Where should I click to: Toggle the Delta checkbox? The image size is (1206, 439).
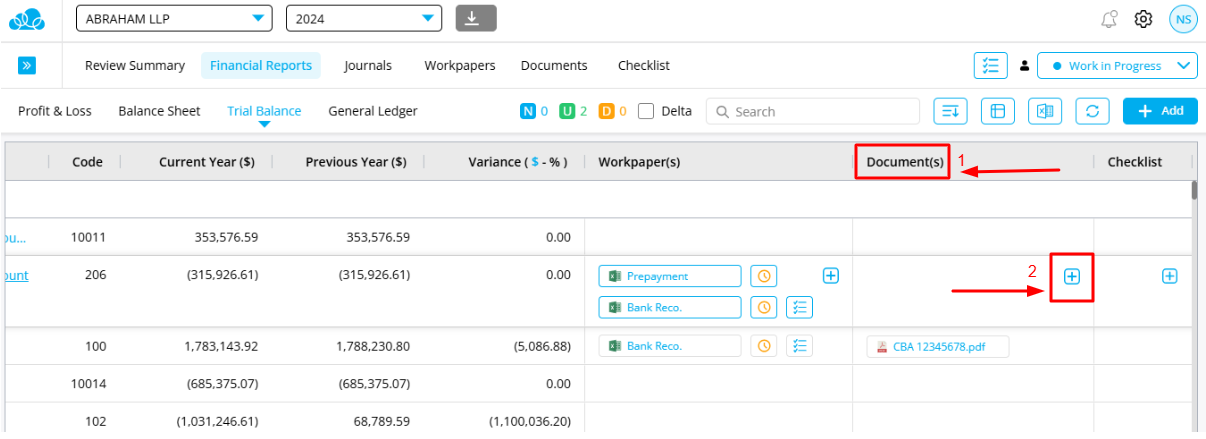coord(646,111)
